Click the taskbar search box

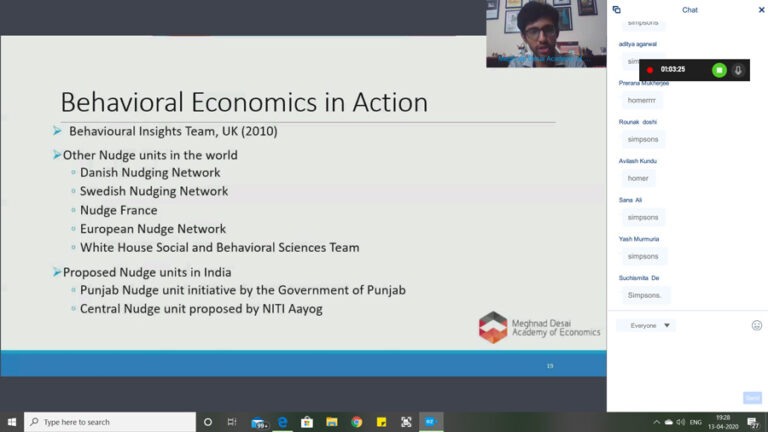(110, 422)
